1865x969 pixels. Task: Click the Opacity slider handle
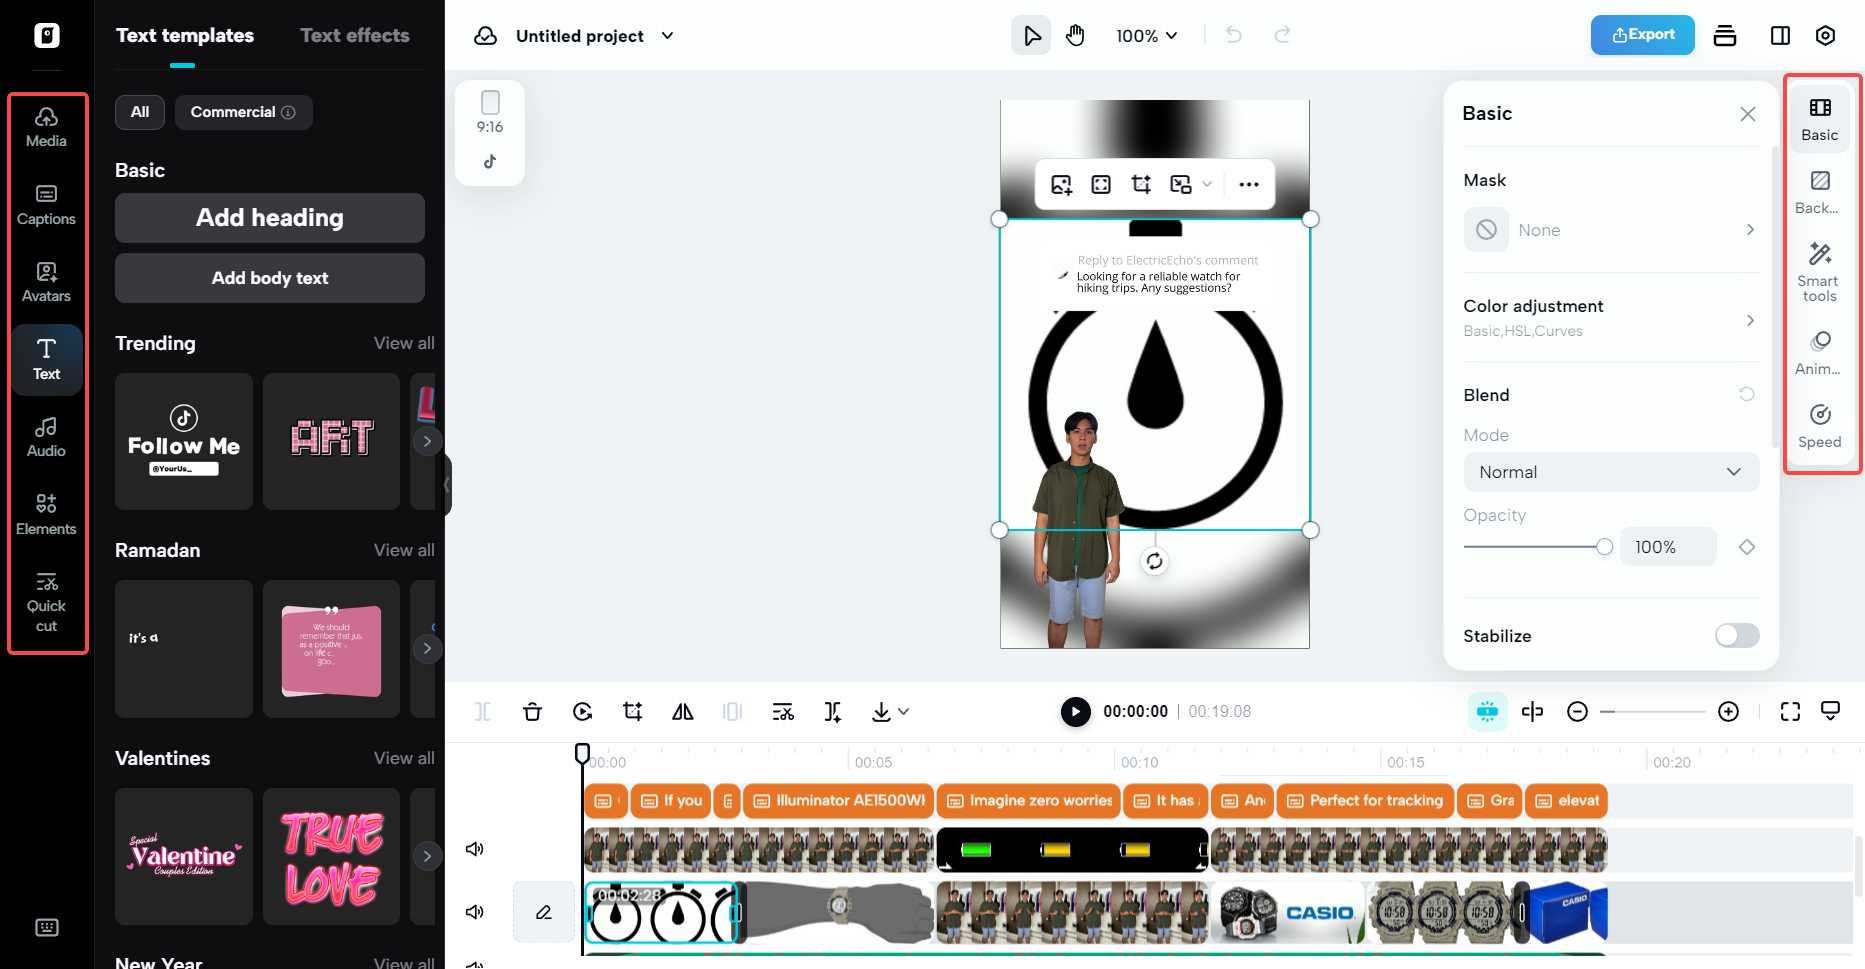1604,547
